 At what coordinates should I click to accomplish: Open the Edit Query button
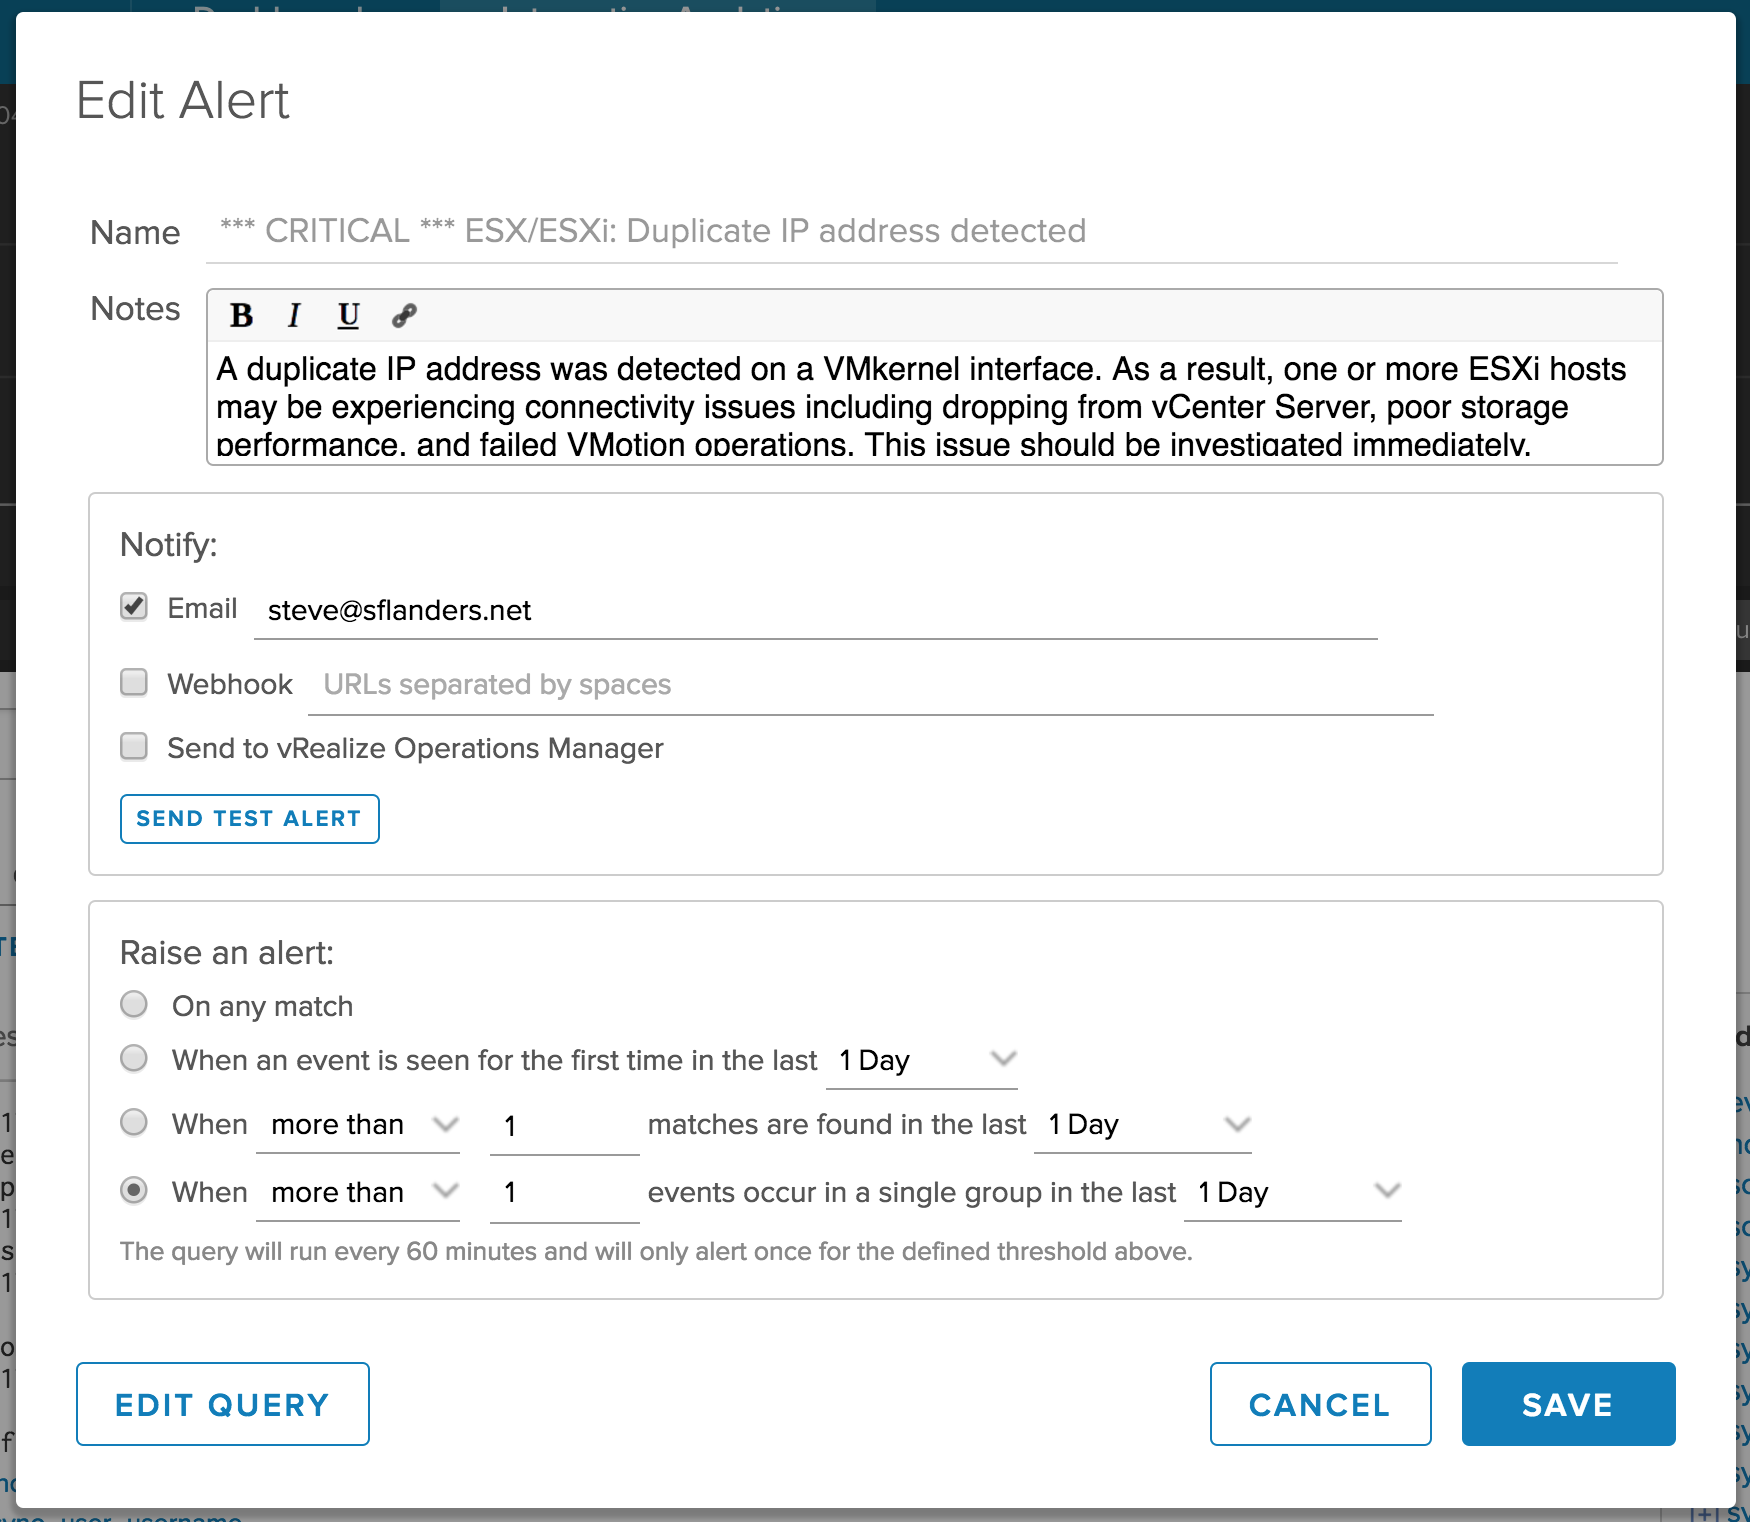tap(223, 1404)
